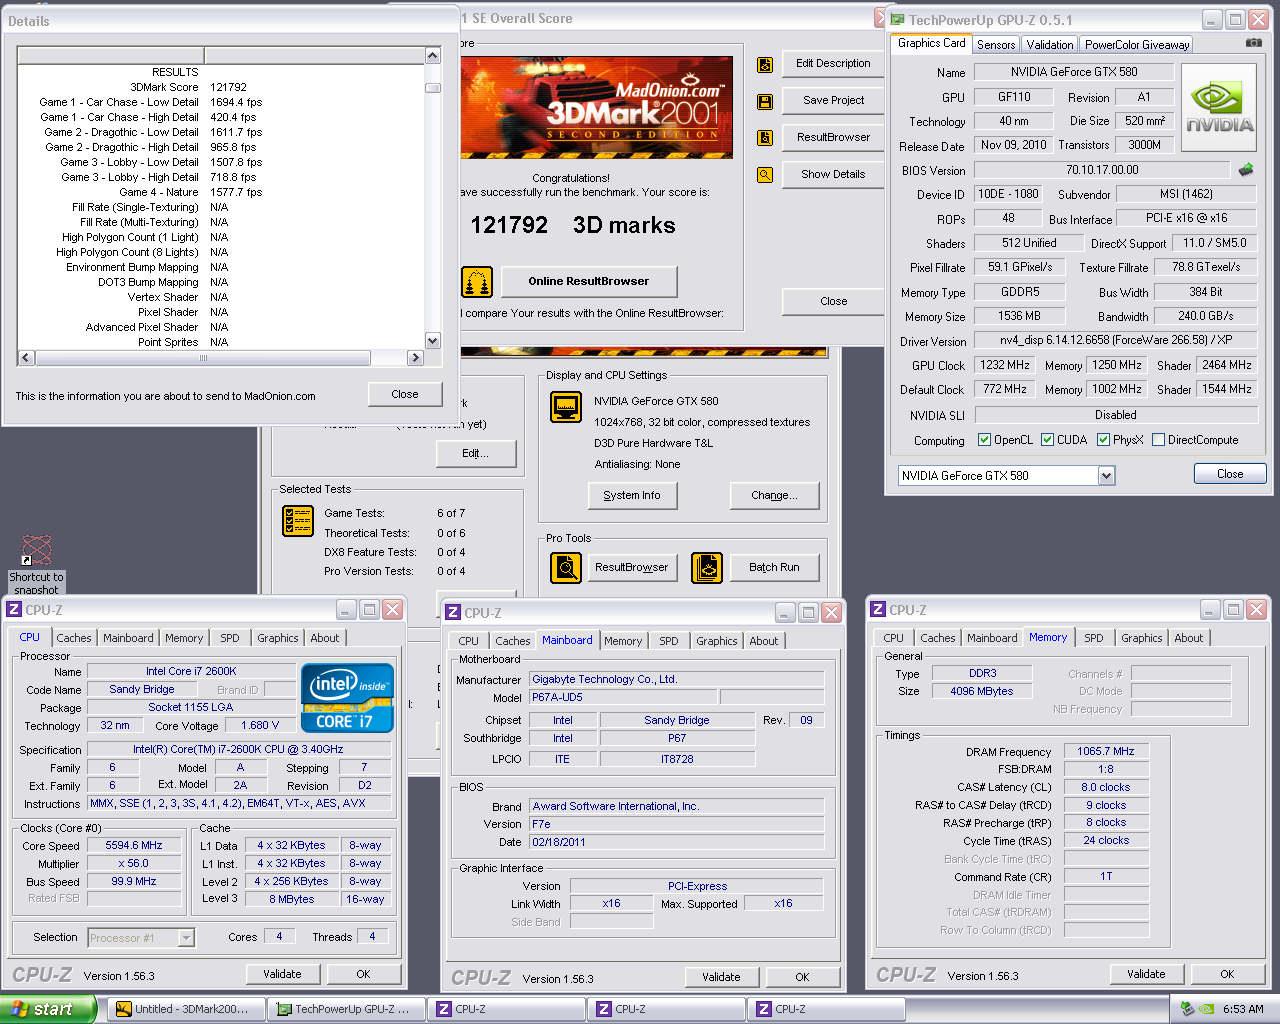Image resolution: width=1280 pixels, height=1024 pixels.
Task: Enable the DirectCompute checkbox
Action: [x=1158, y=440]
